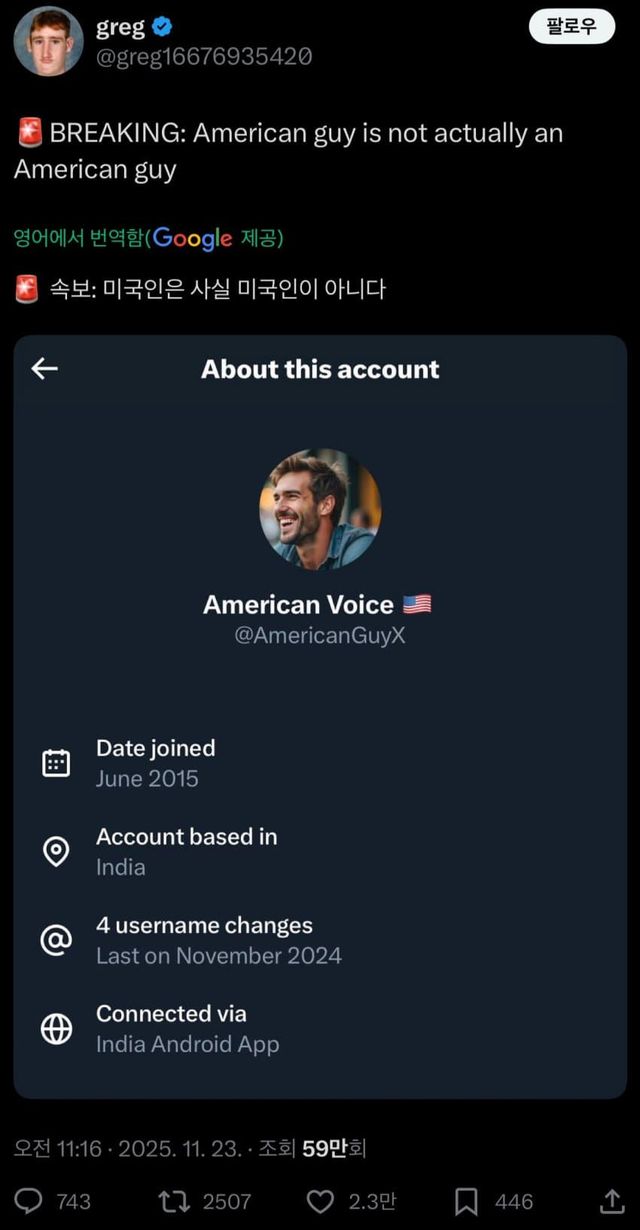This screenshot has width=640, height=1230.
Task: Open the share icon on the tweet
Action: (612, 1201)
